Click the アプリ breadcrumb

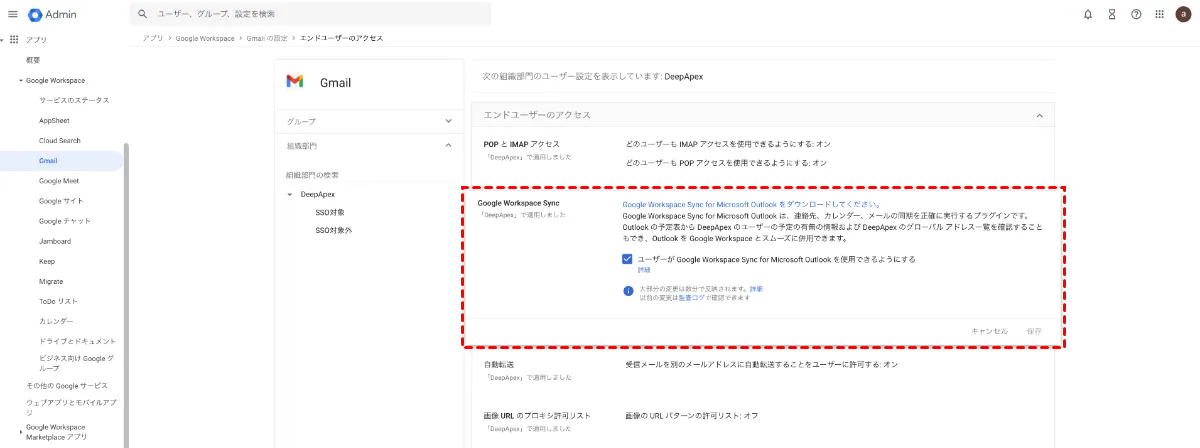153,37
